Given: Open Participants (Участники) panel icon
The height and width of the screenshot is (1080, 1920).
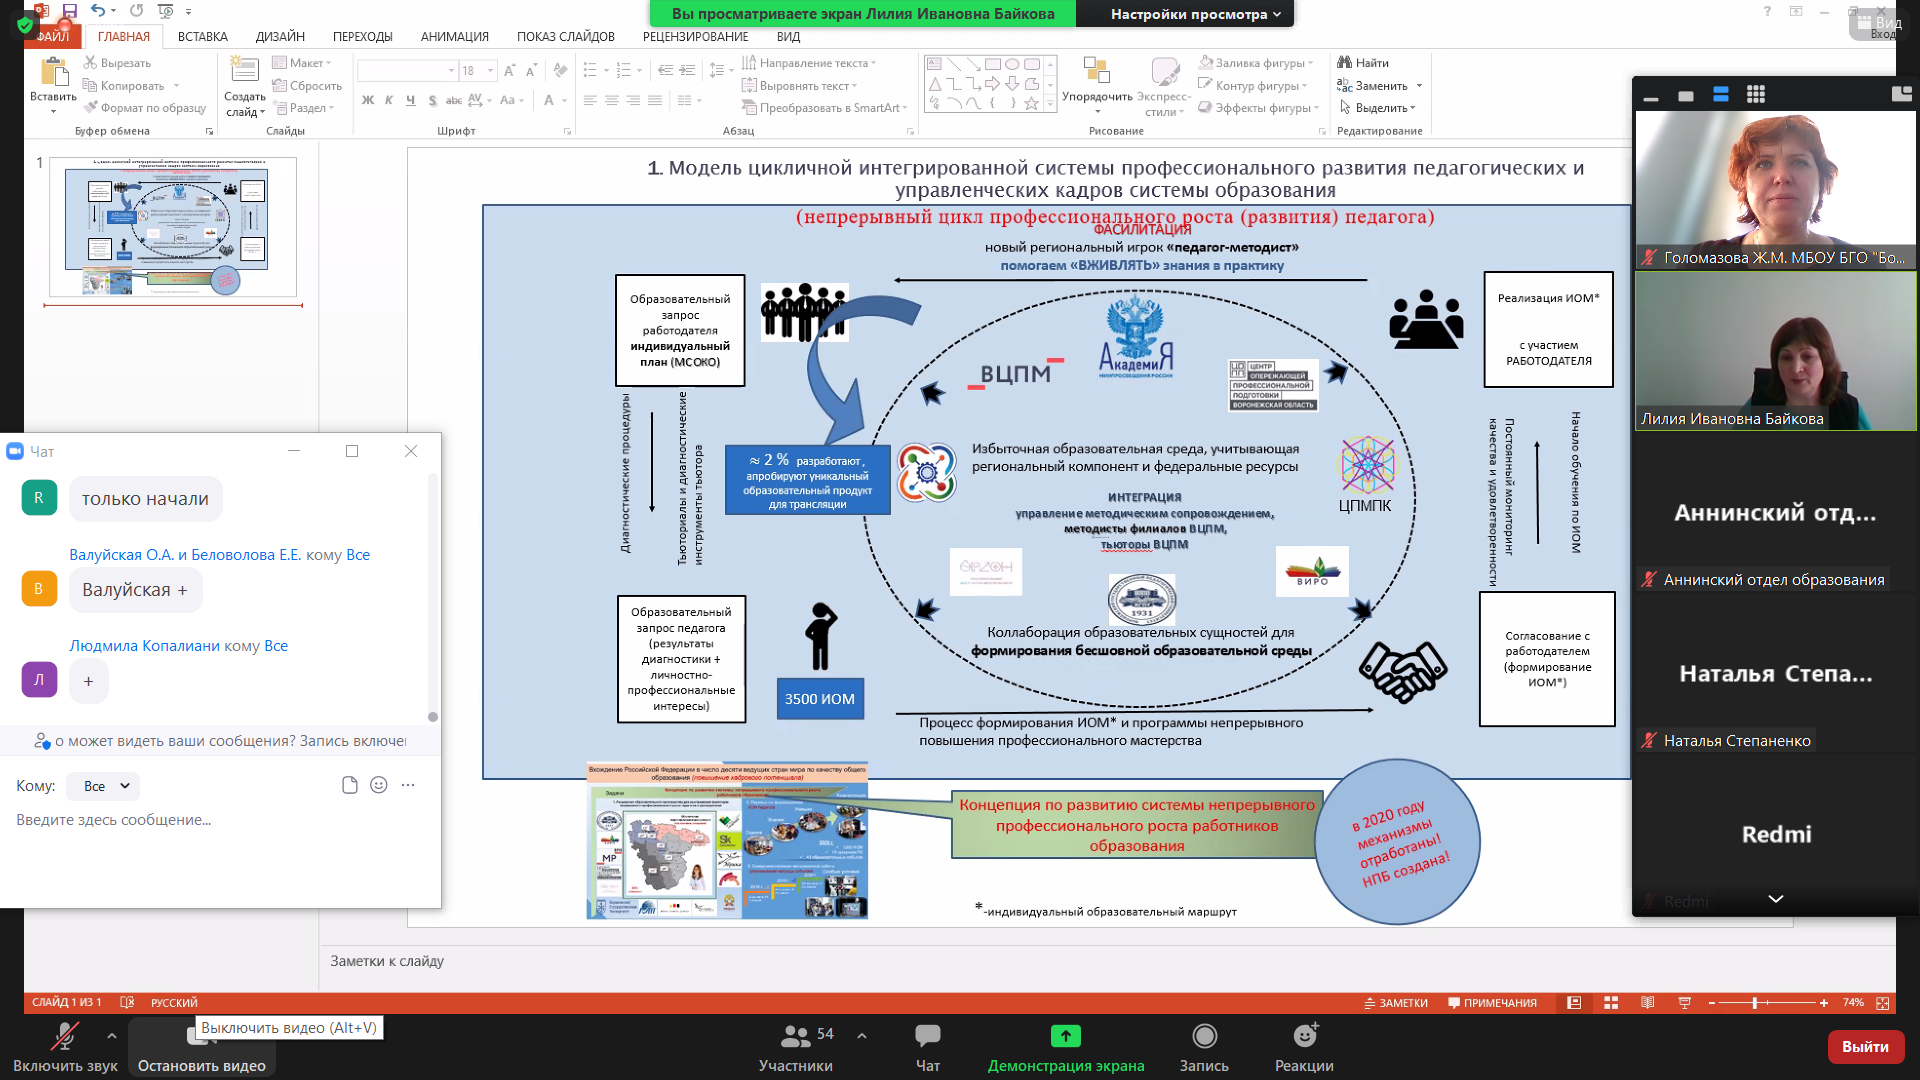Looking at the screenshot, I should tap(796, 1036).
